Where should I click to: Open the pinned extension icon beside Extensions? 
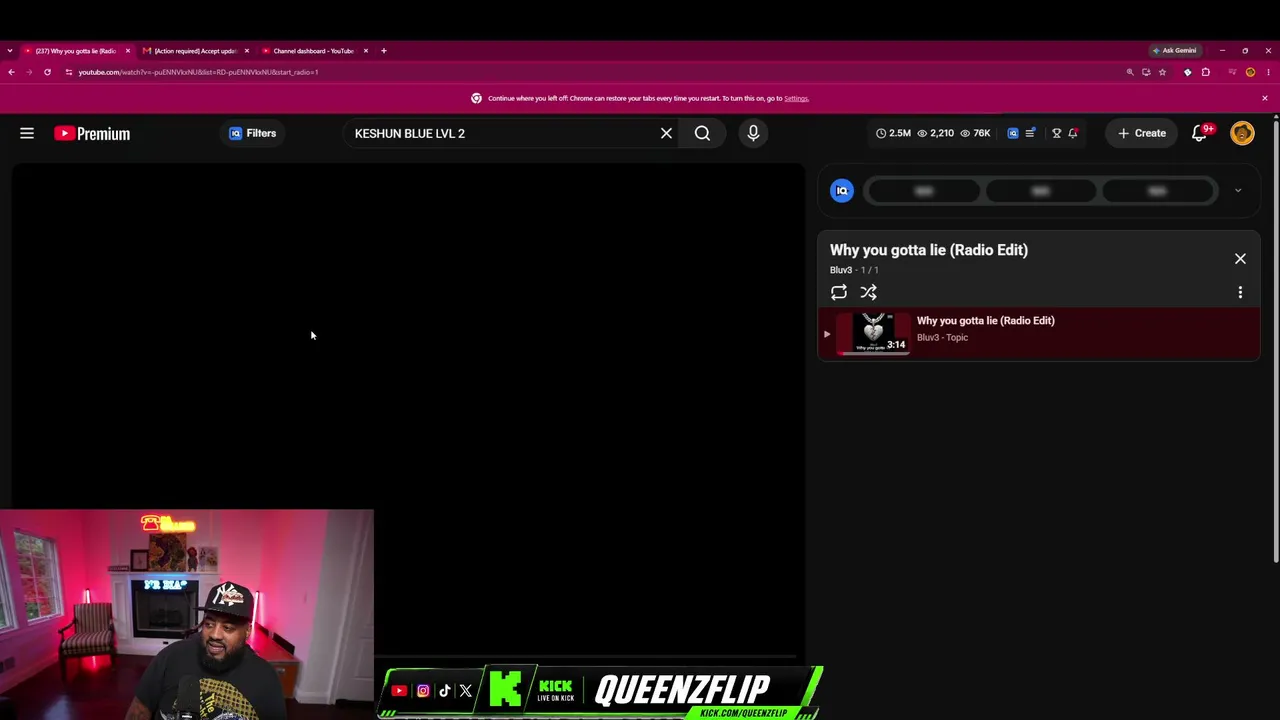pos(1187,72)
